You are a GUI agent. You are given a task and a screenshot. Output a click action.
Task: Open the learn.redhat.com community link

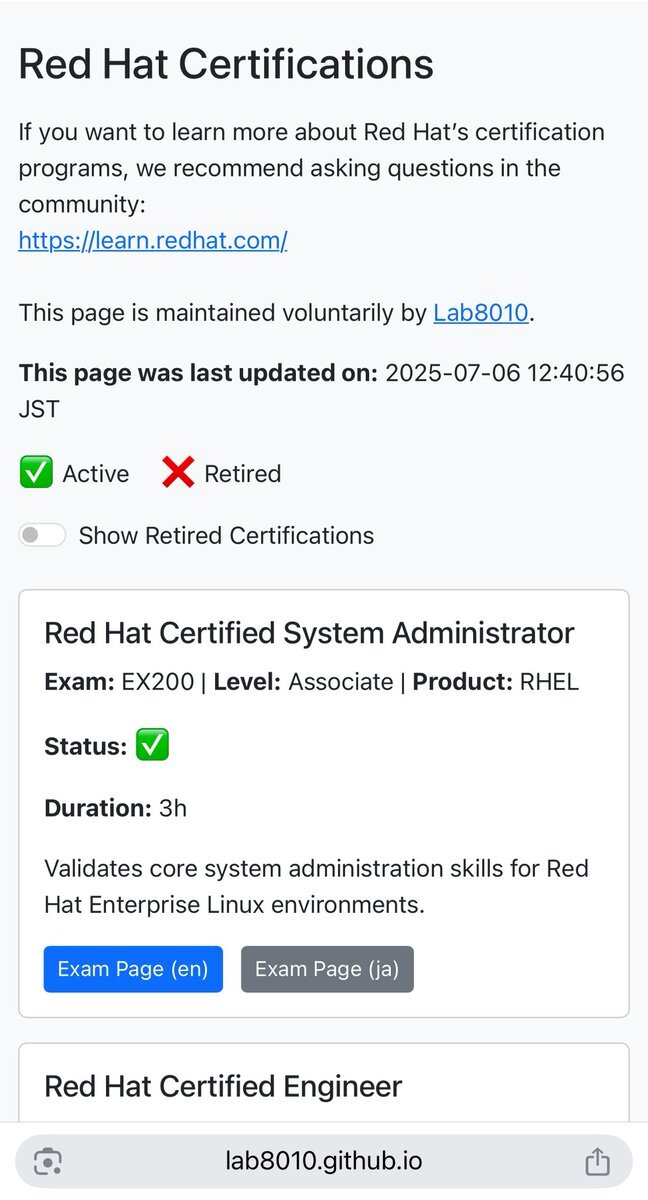tap(153, 241)
